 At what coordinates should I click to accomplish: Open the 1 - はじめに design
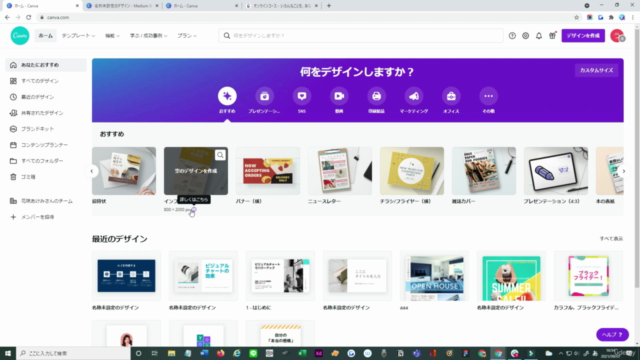click(280, 276)
